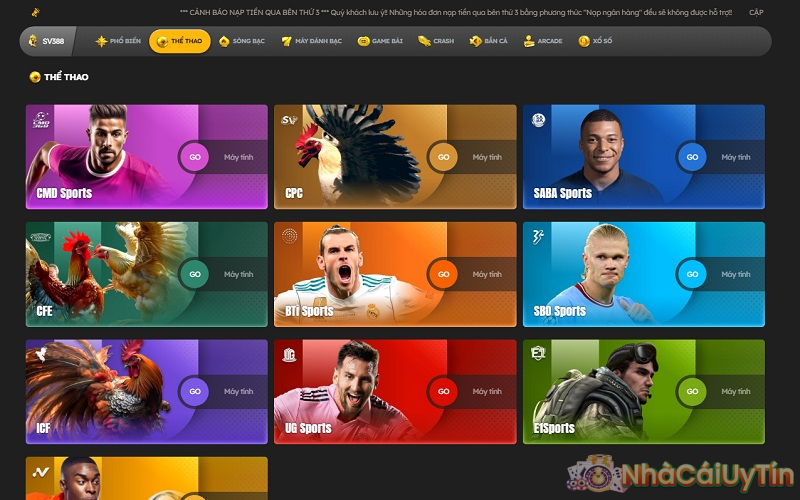
Task: Open the Game Bài category
Action: pos(381,41)
